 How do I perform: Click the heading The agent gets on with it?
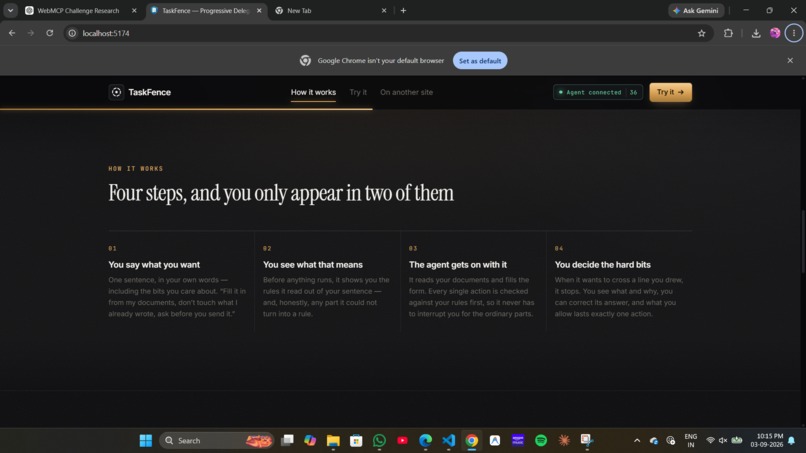coord(457,264)
